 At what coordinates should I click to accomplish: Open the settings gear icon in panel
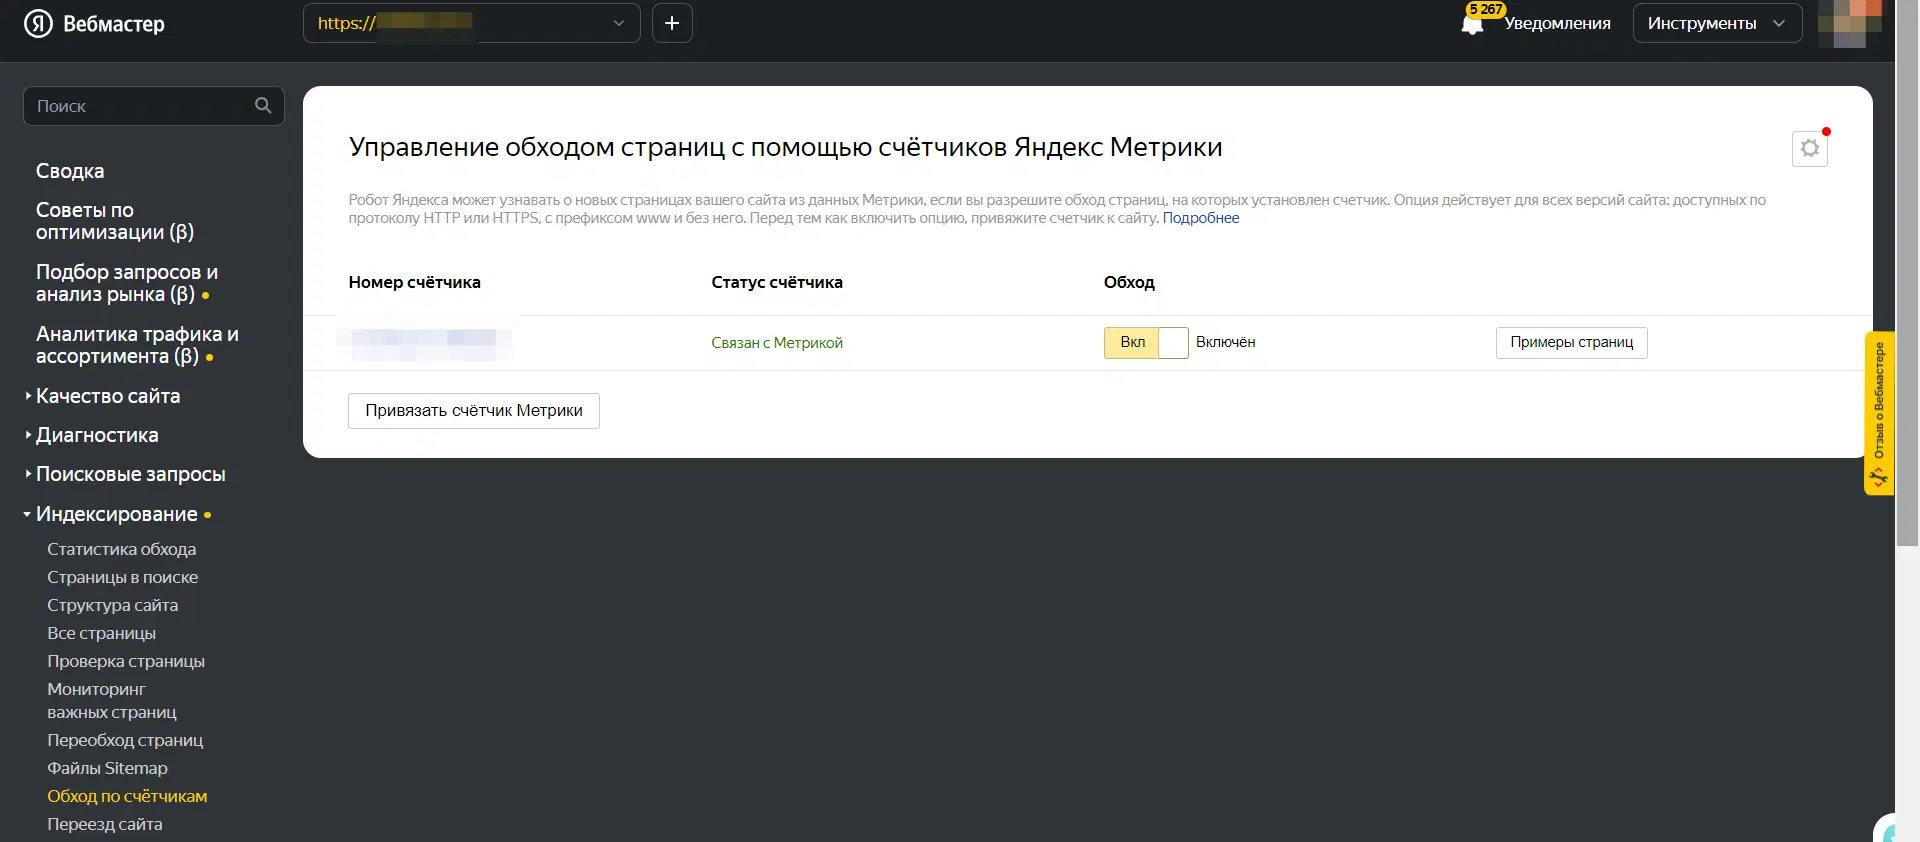pos(1810,149)
